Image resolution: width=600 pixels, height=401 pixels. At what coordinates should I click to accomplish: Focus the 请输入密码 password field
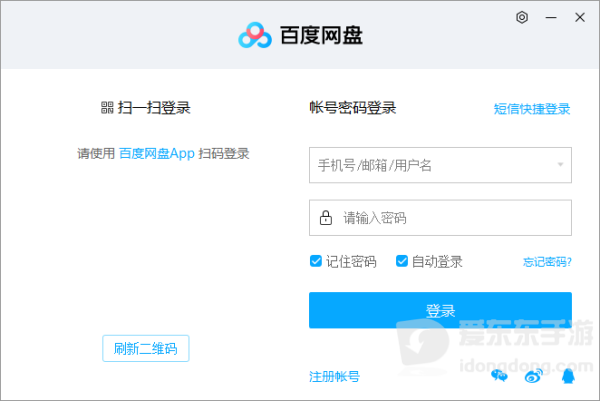click(x=440, y=218)
